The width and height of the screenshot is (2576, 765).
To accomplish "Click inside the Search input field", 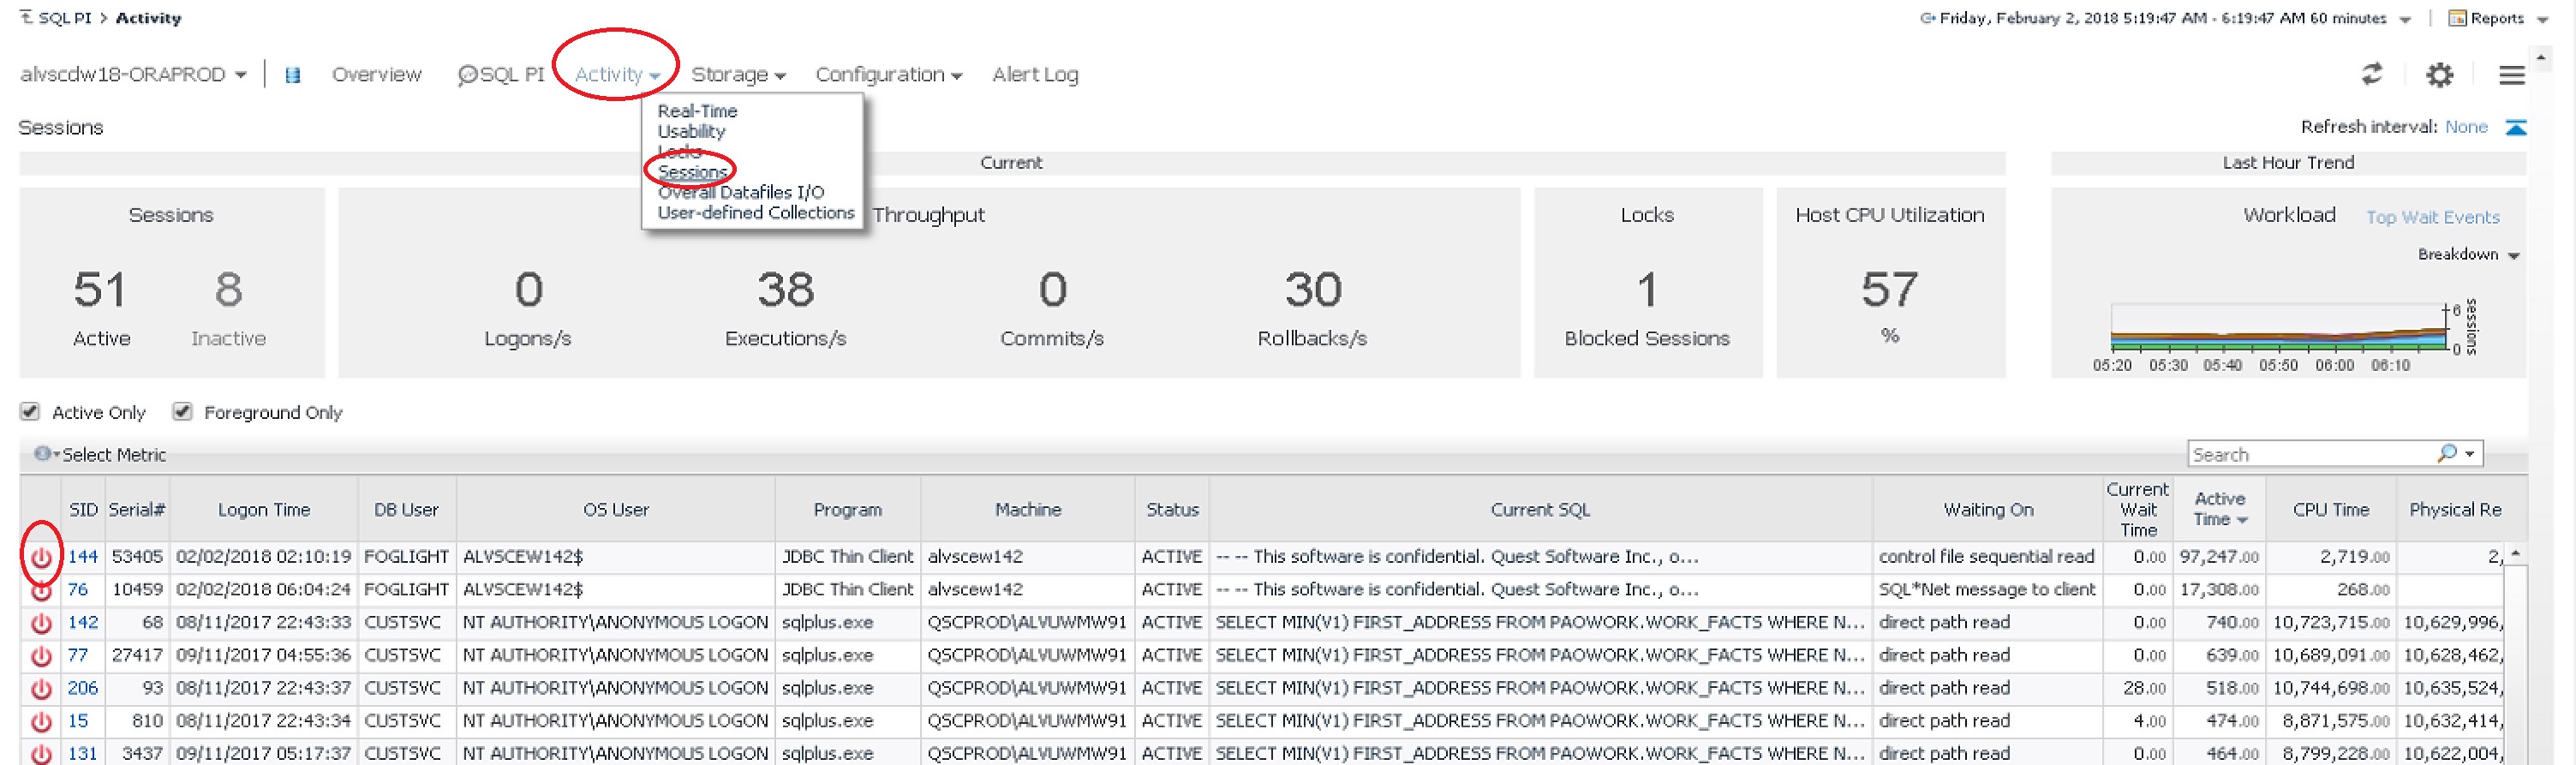I will [x=2310, y=454].
